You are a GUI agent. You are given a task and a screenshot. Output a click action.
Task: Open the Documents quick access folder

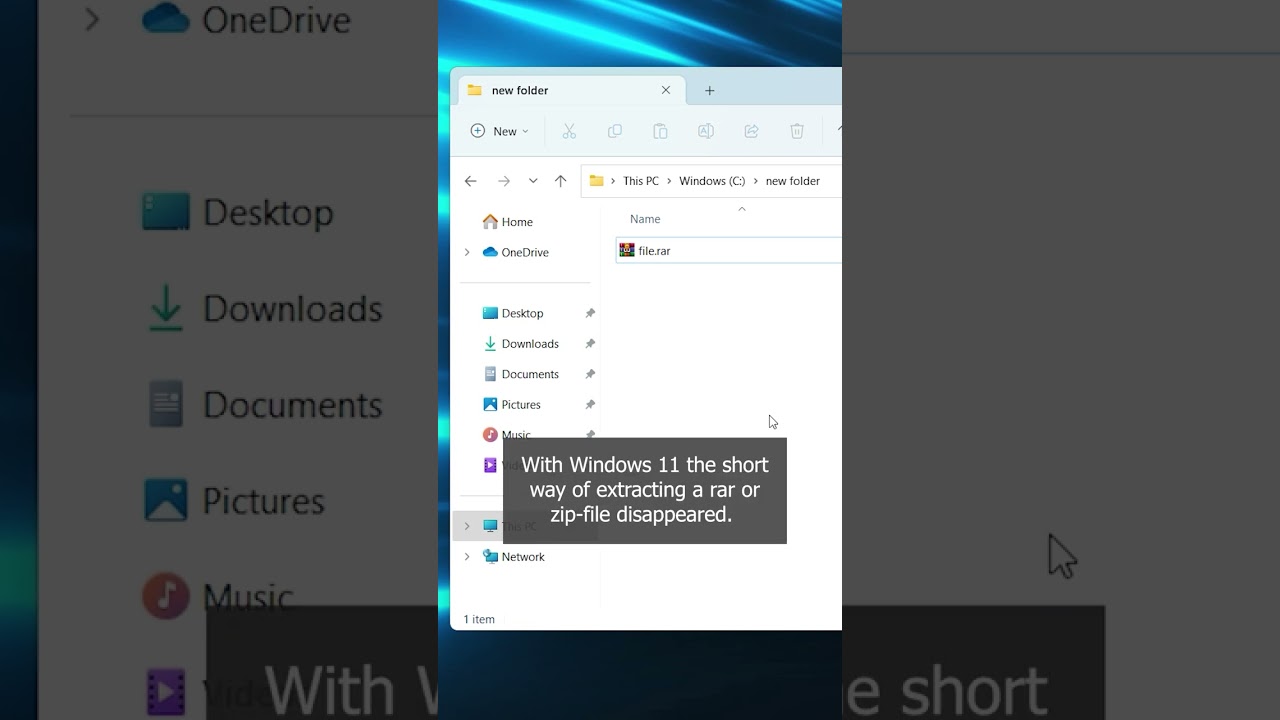point(530,374)
